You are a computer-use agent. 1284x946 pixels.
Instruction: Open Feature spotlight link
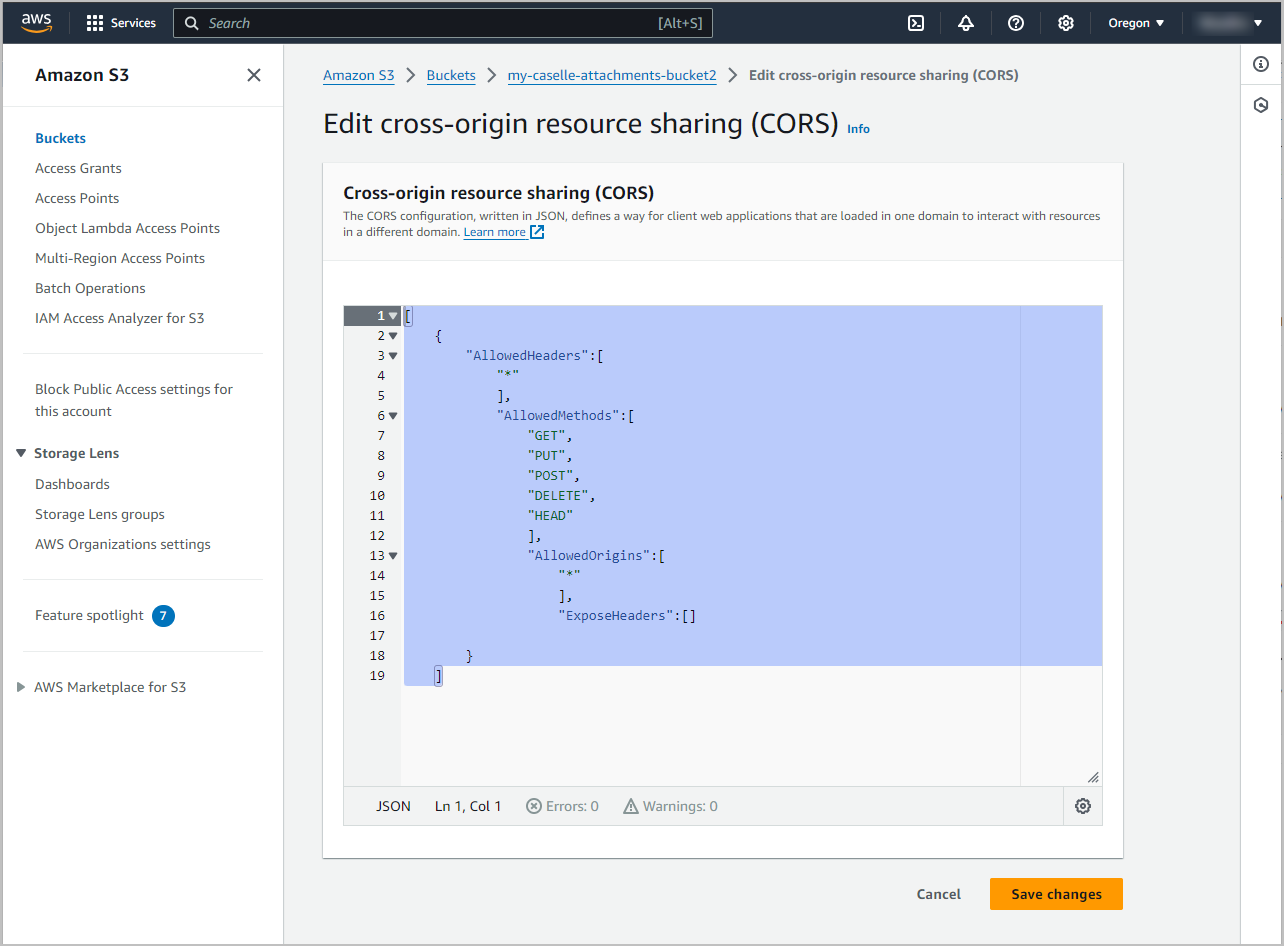point(89,615)
